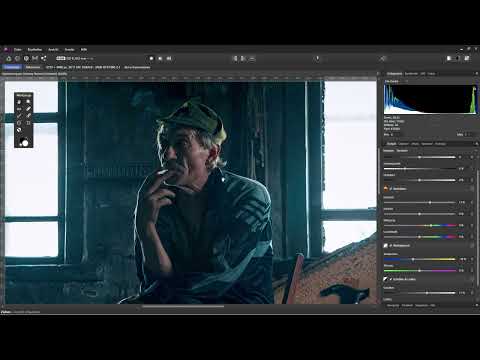Open the Export Persona icon

(x=43, y=58)
